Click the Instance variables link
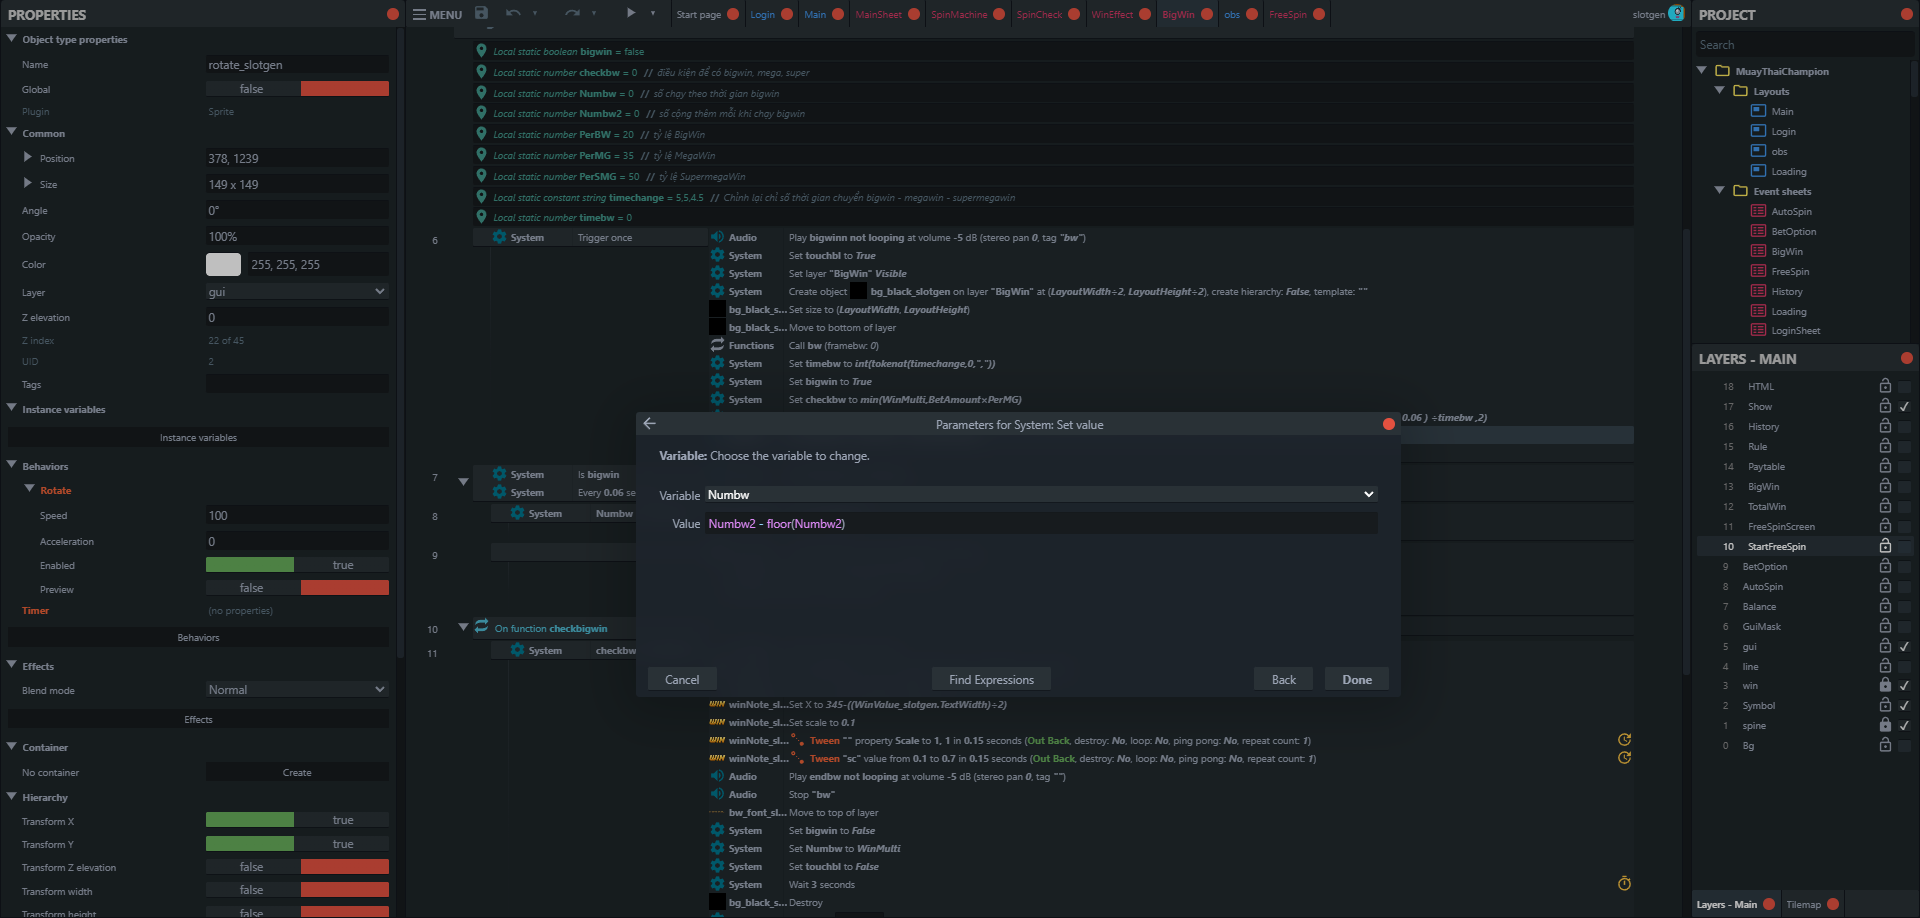Image resolution: width=1920 pixels, height=918 pixels. (198, 437)
